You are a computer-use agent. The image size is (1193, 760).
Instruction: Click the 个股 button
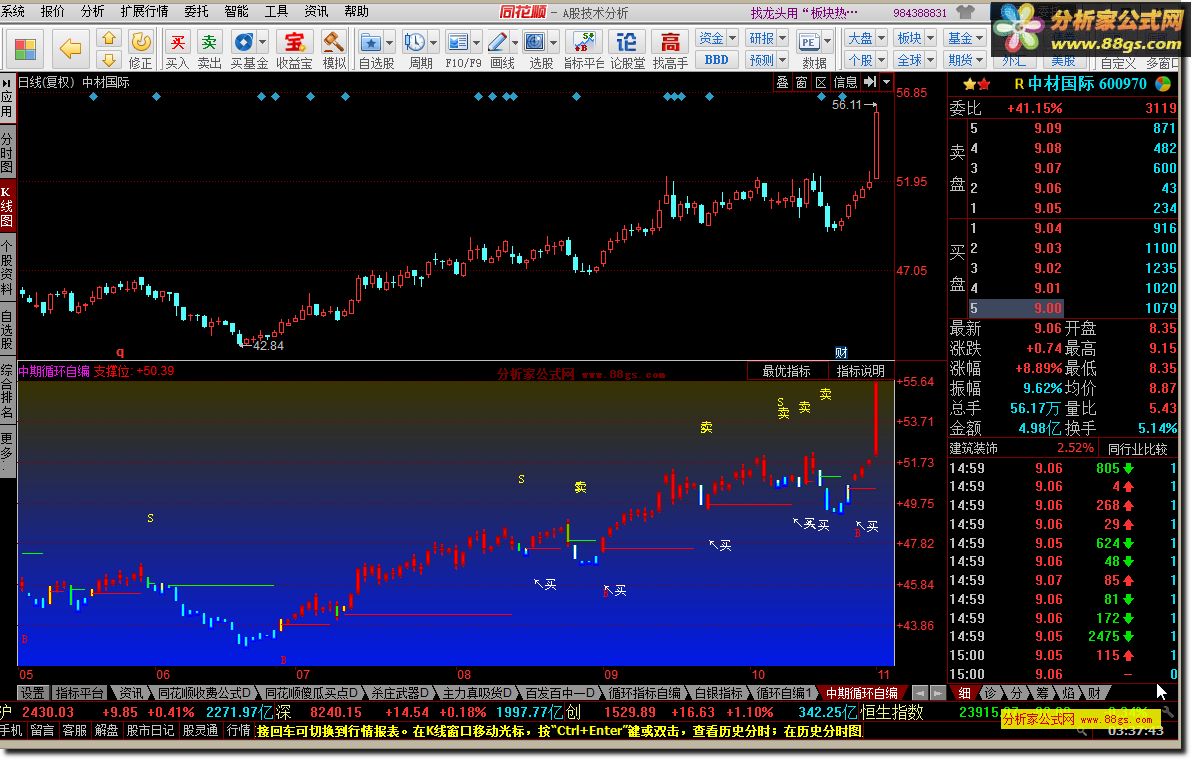(x=860, y=60)
